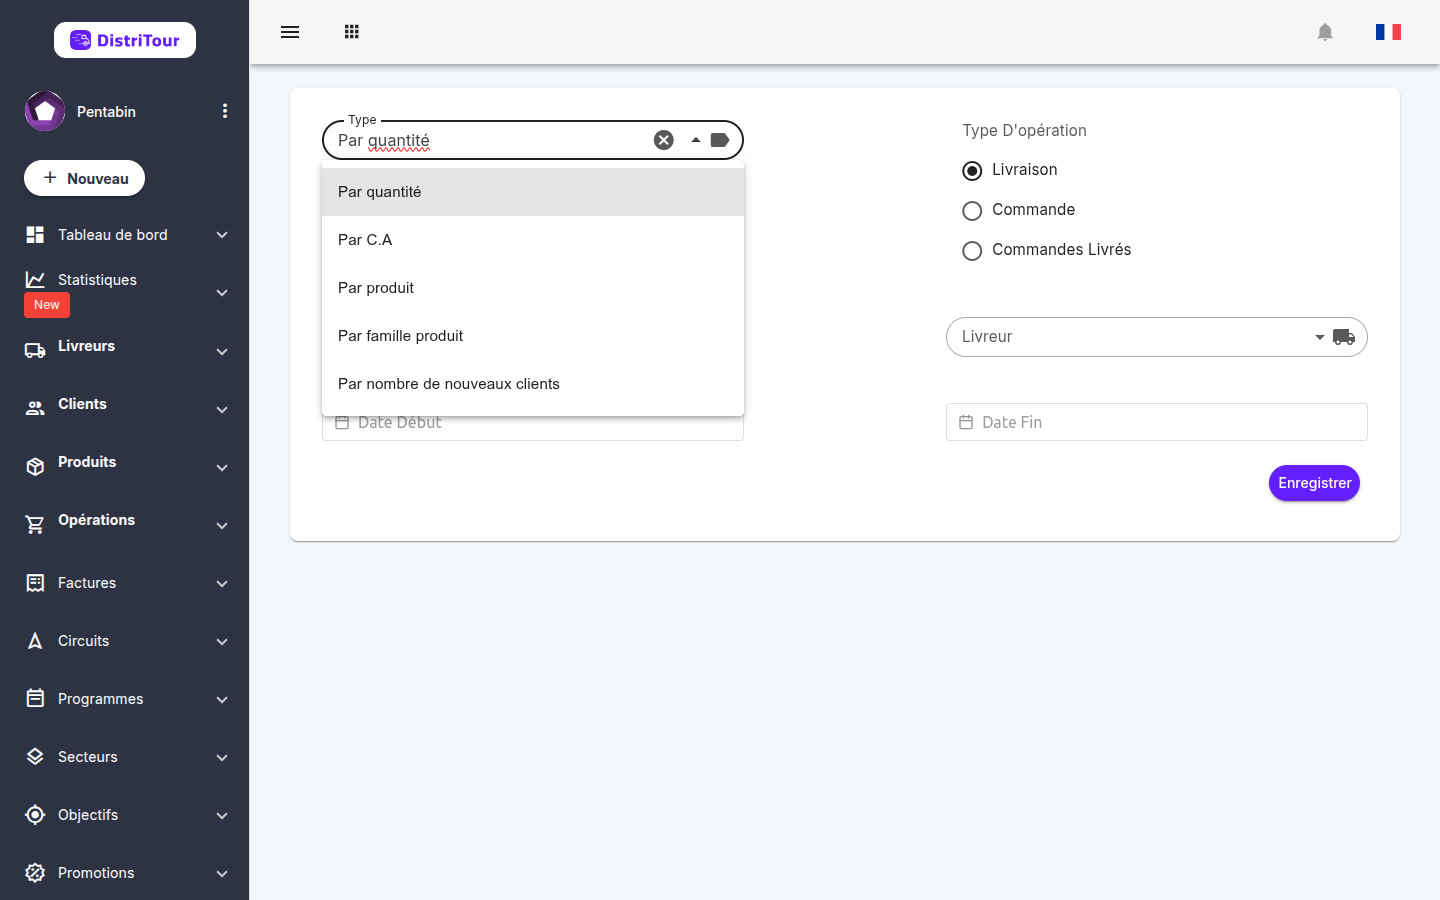Image resolution: width=1440 pixels, height=900 pixels.
Task: Click the Objectifs target icon
Action: [x=35, y=815]
